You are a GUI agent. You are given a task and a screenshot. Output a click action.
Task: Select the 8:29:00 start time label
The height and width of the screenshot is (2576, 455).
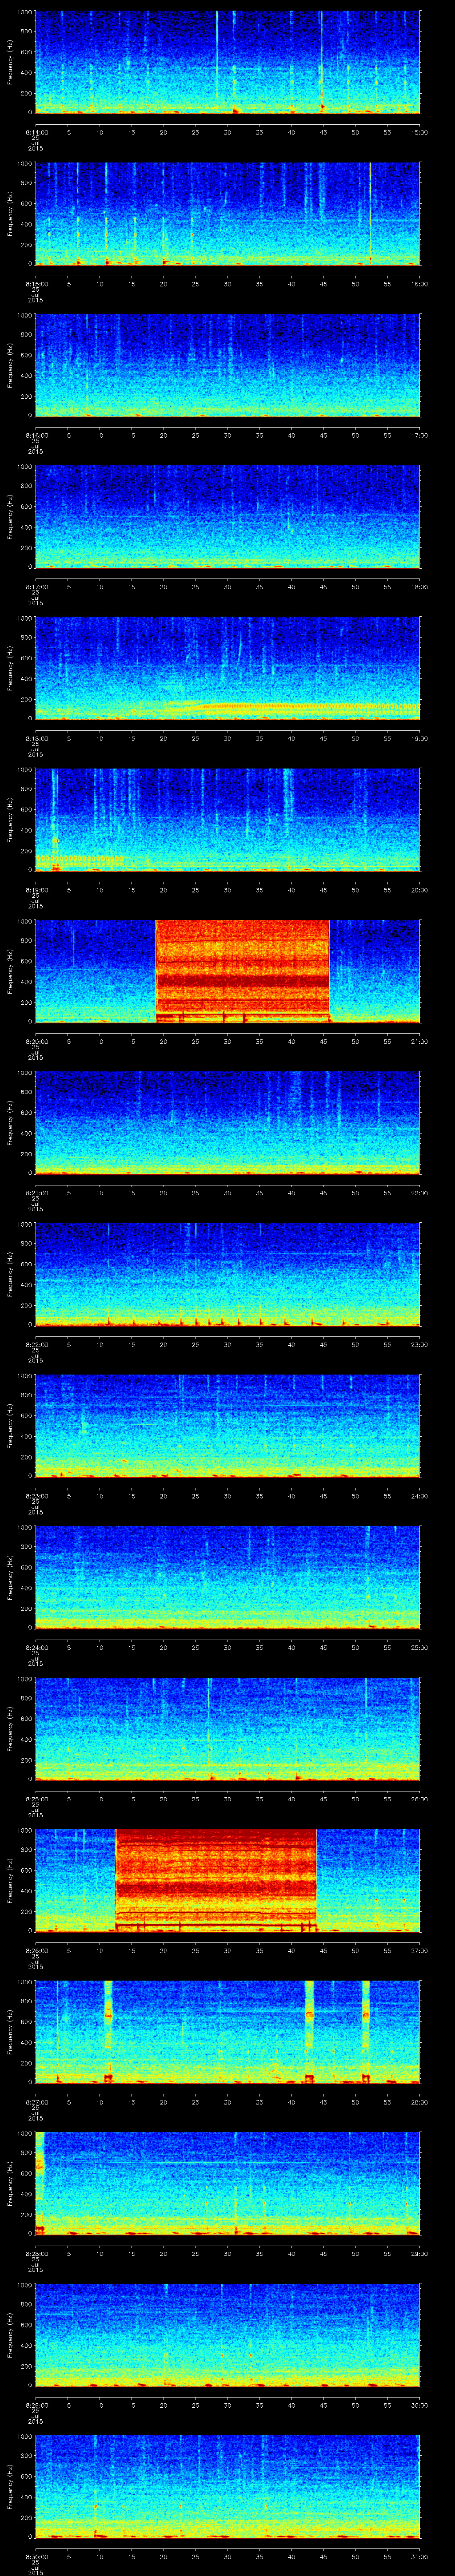pos(36,2405)
